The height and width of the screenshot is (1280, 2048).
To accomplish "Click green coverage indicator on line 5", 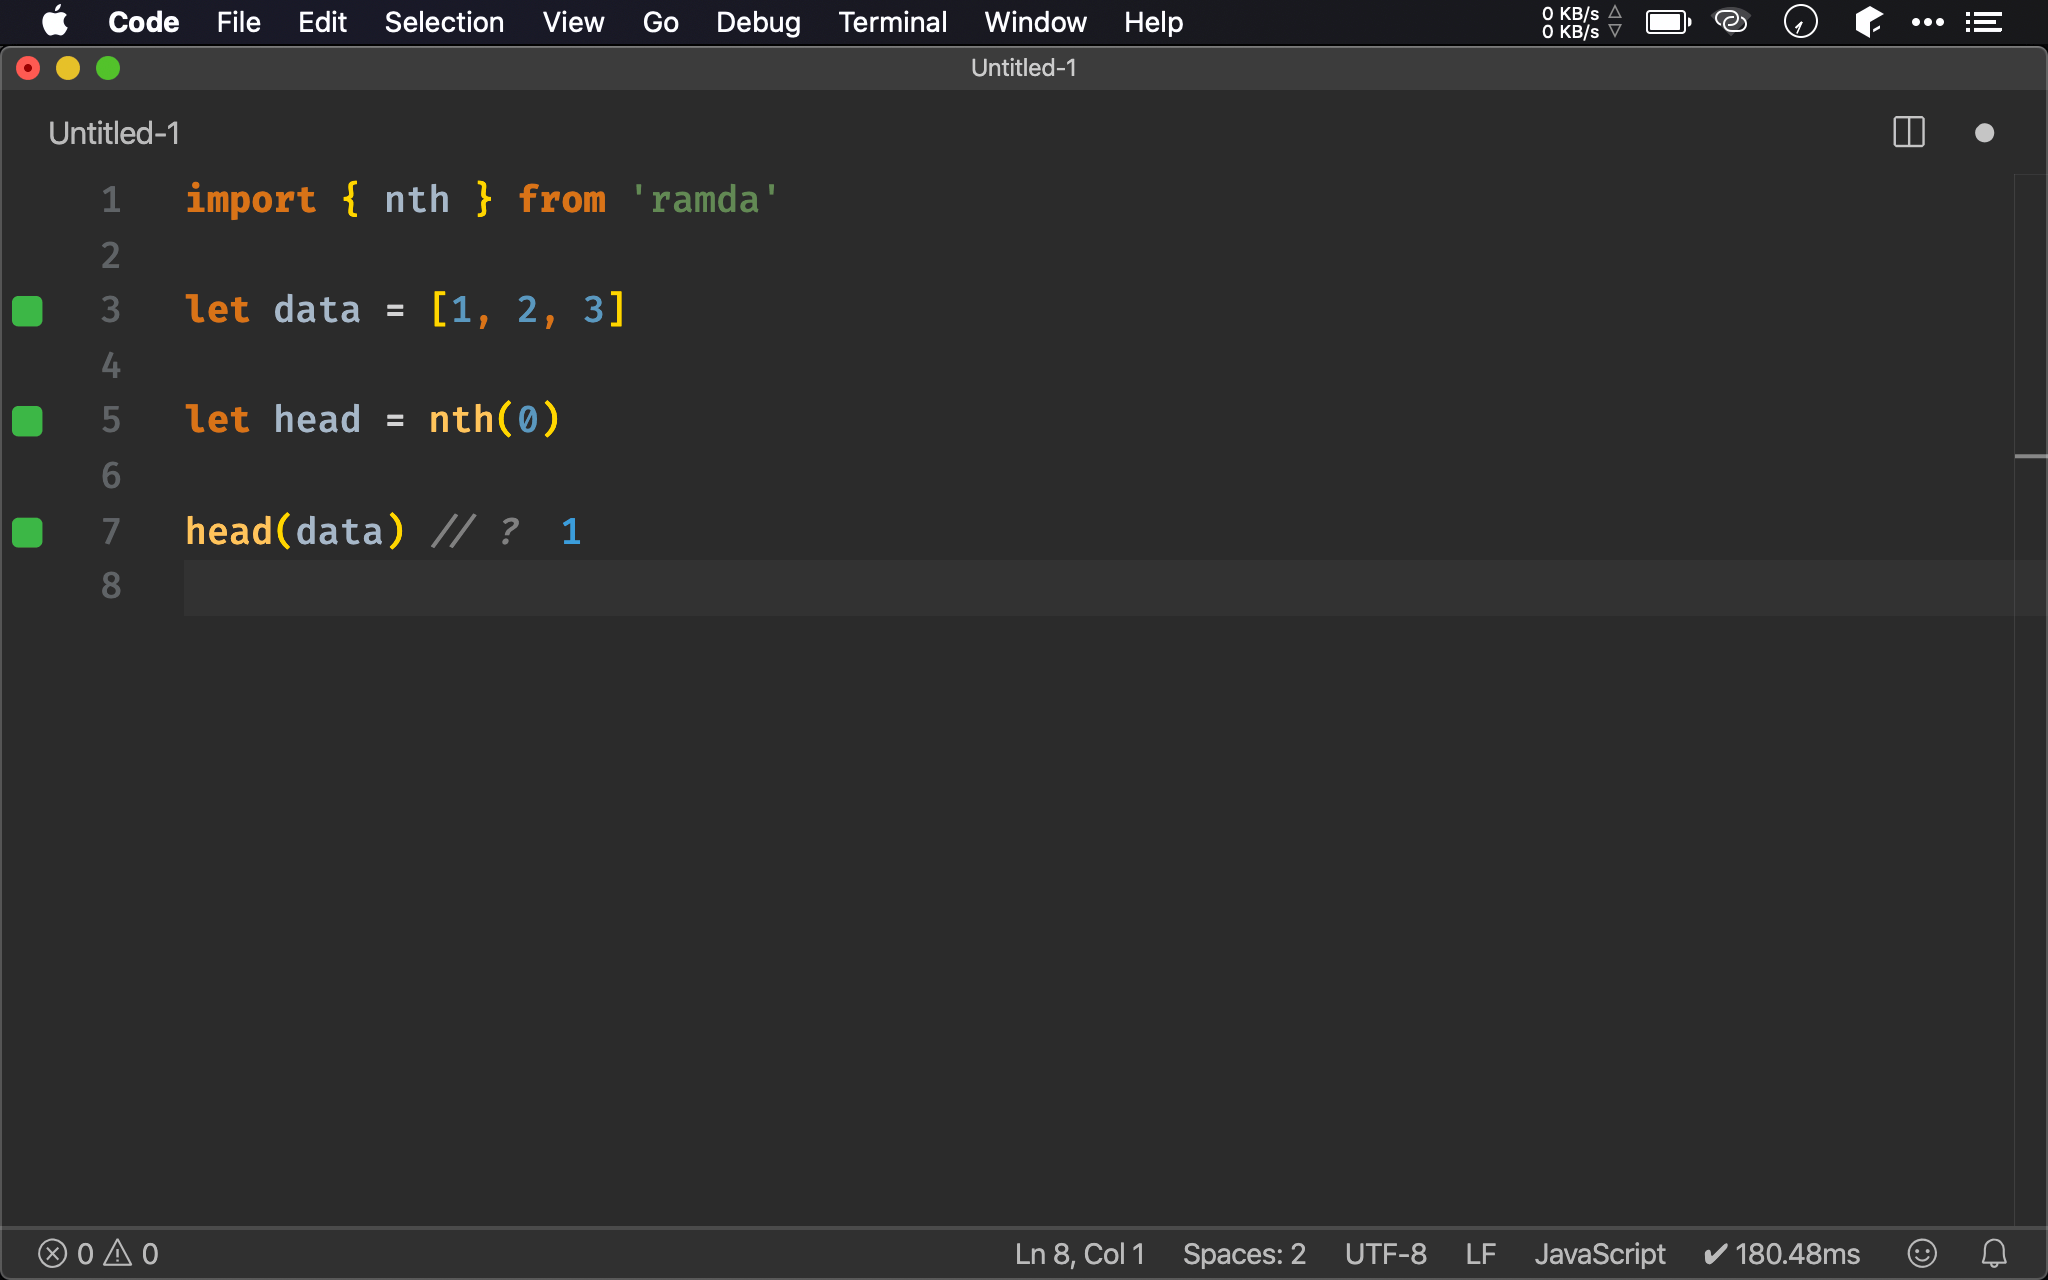I will pos(28,421).
